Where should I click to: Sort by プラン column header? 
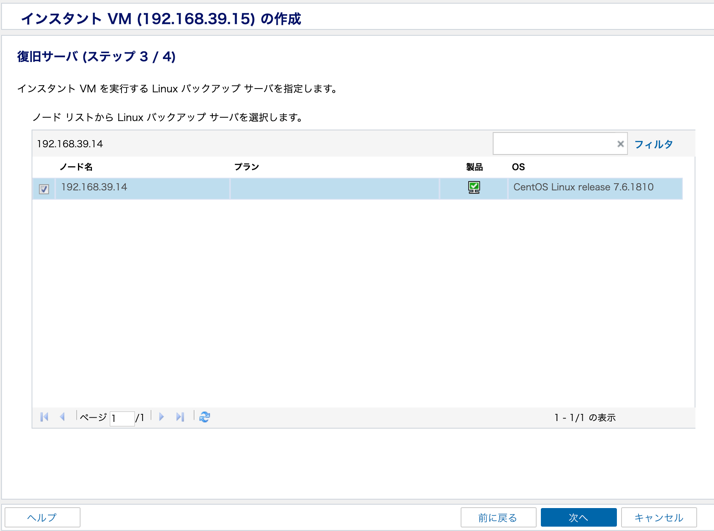point(246,167)
